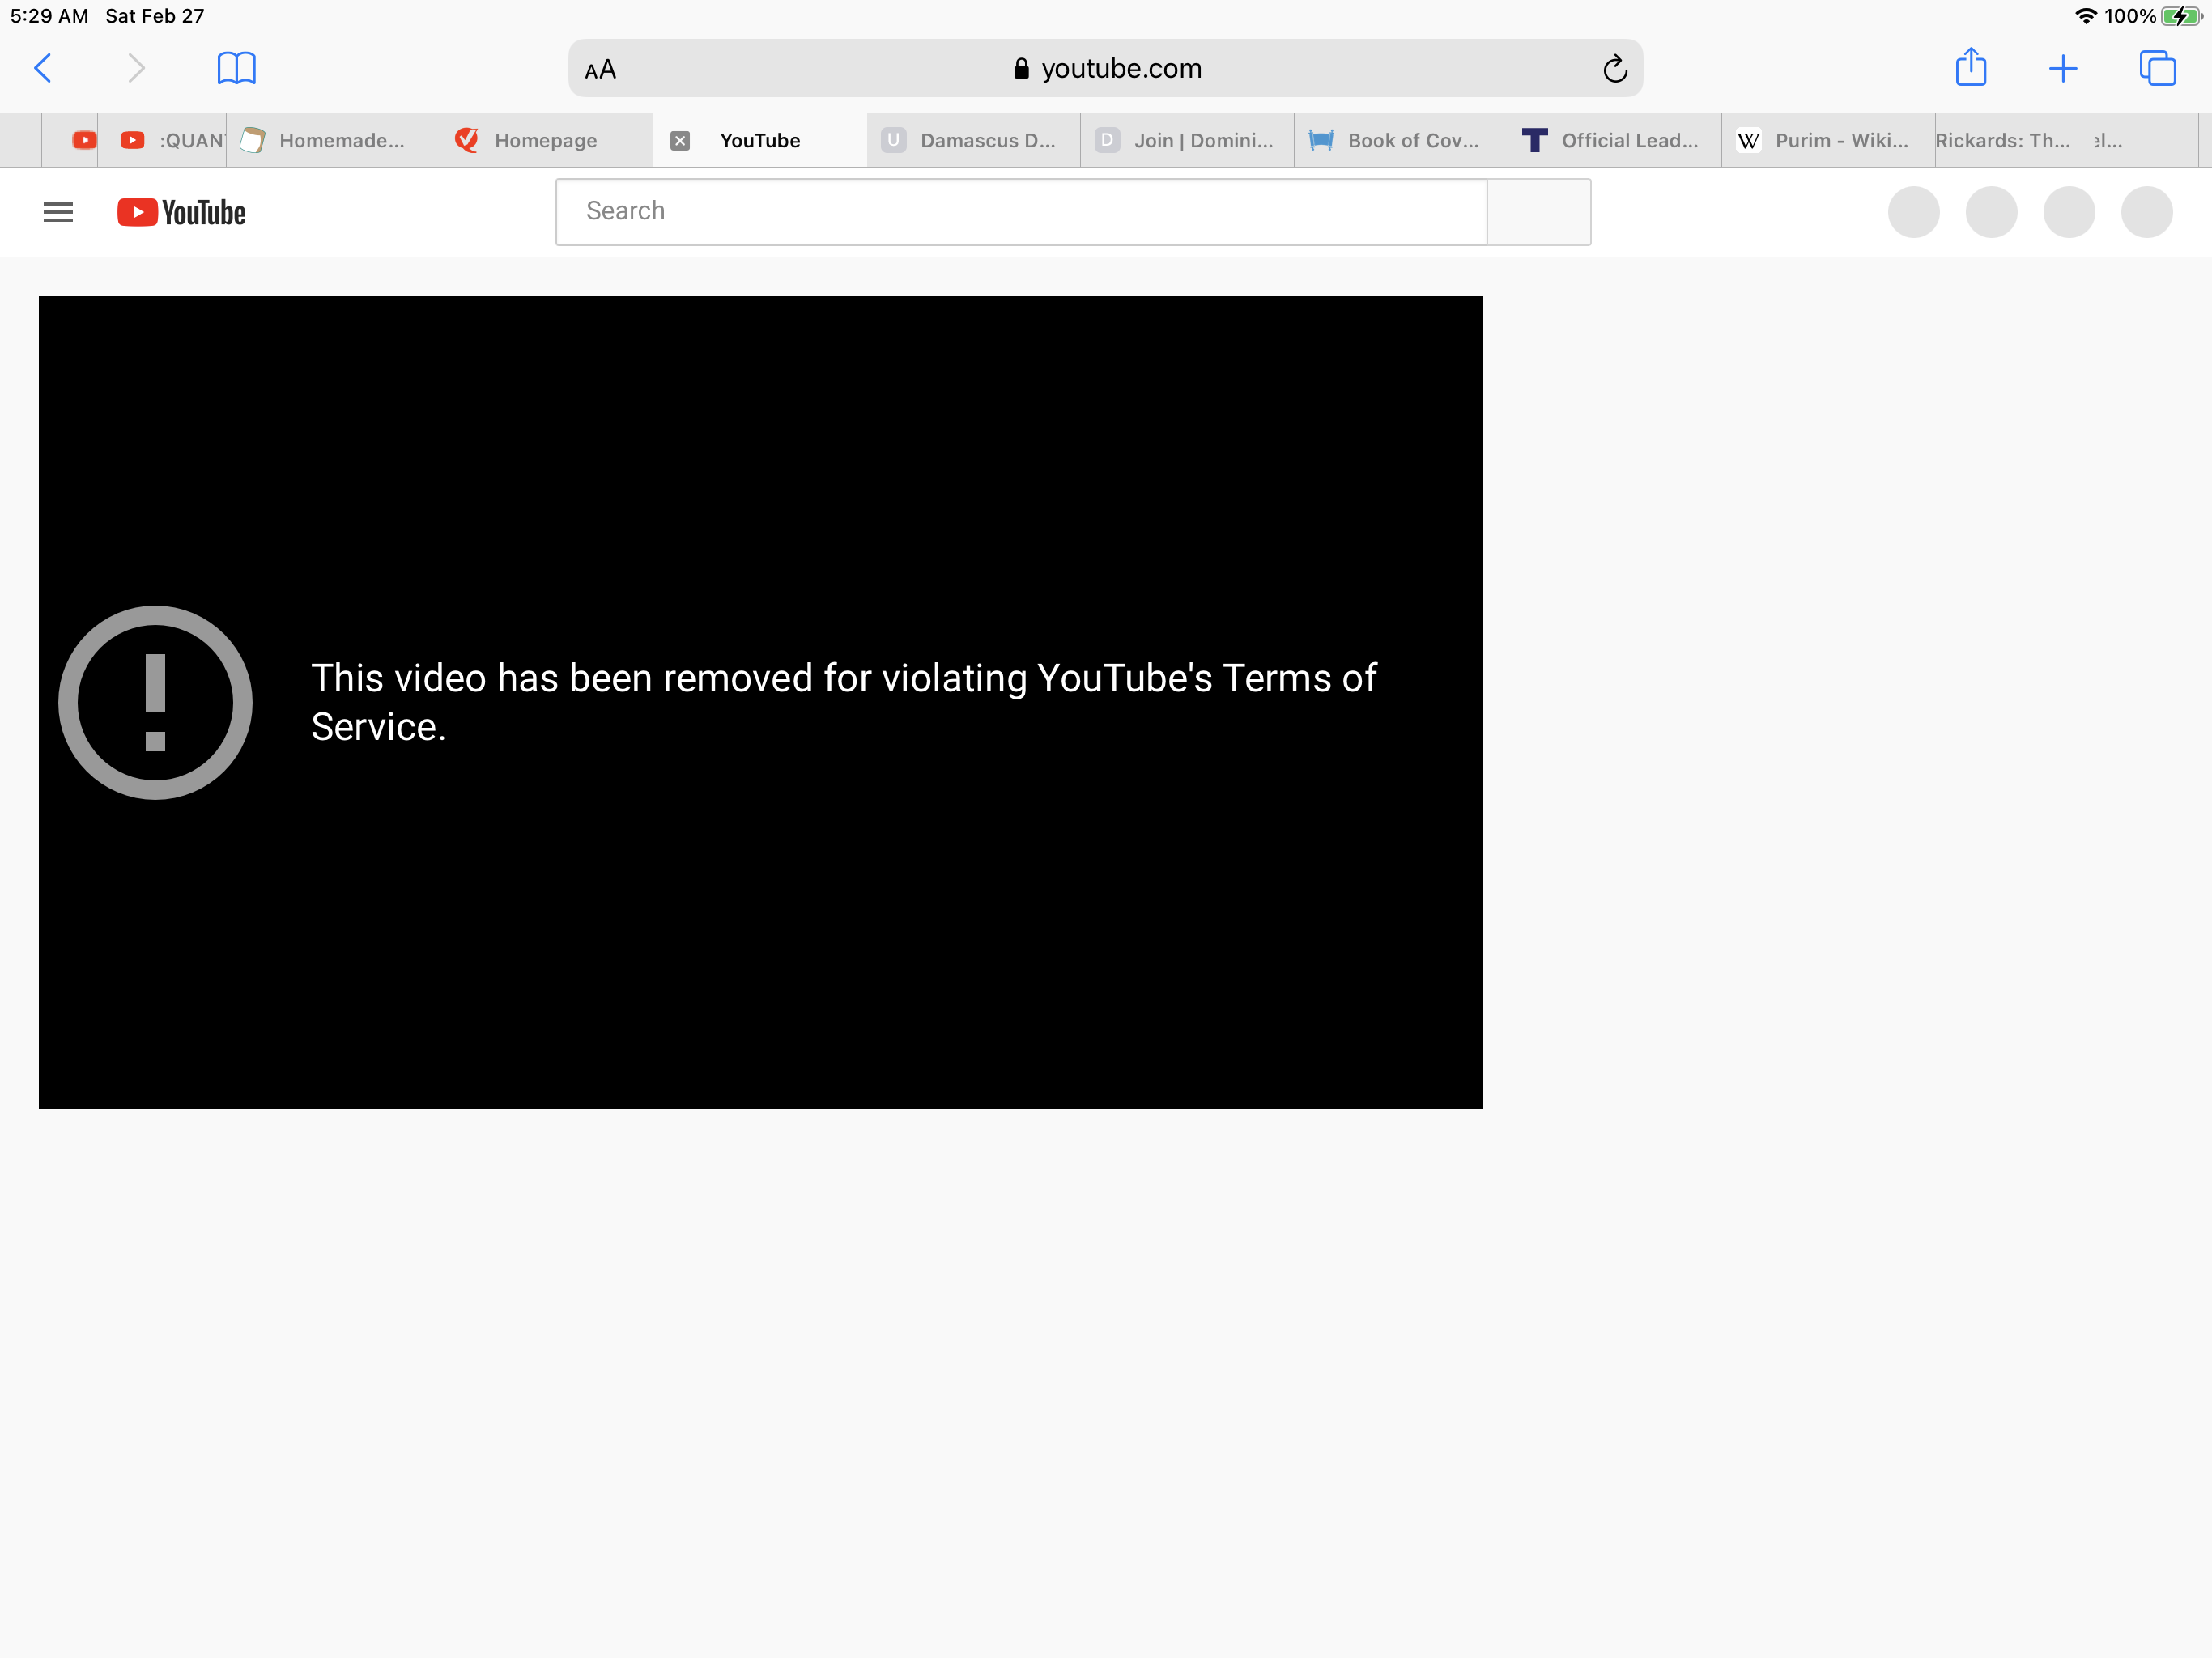This screenshot has width=2212, height=1658.
Task: Open a new tab with plus
Action: [x=2062, y=68]
